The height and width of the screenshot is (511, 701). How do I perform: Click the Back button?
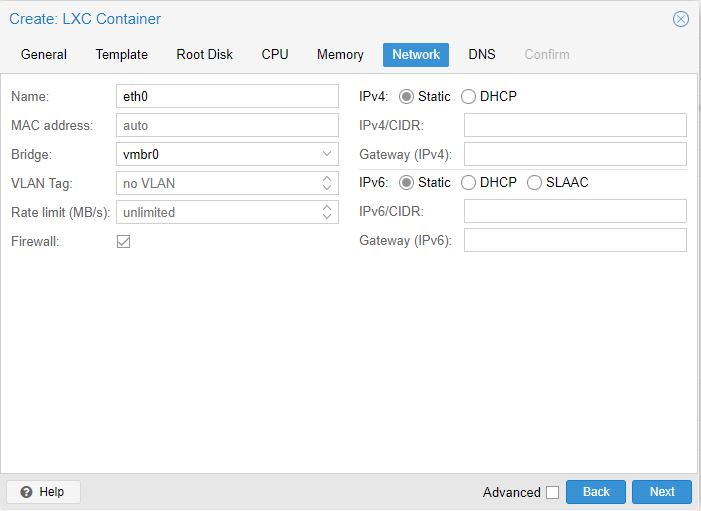coord(596,492)
